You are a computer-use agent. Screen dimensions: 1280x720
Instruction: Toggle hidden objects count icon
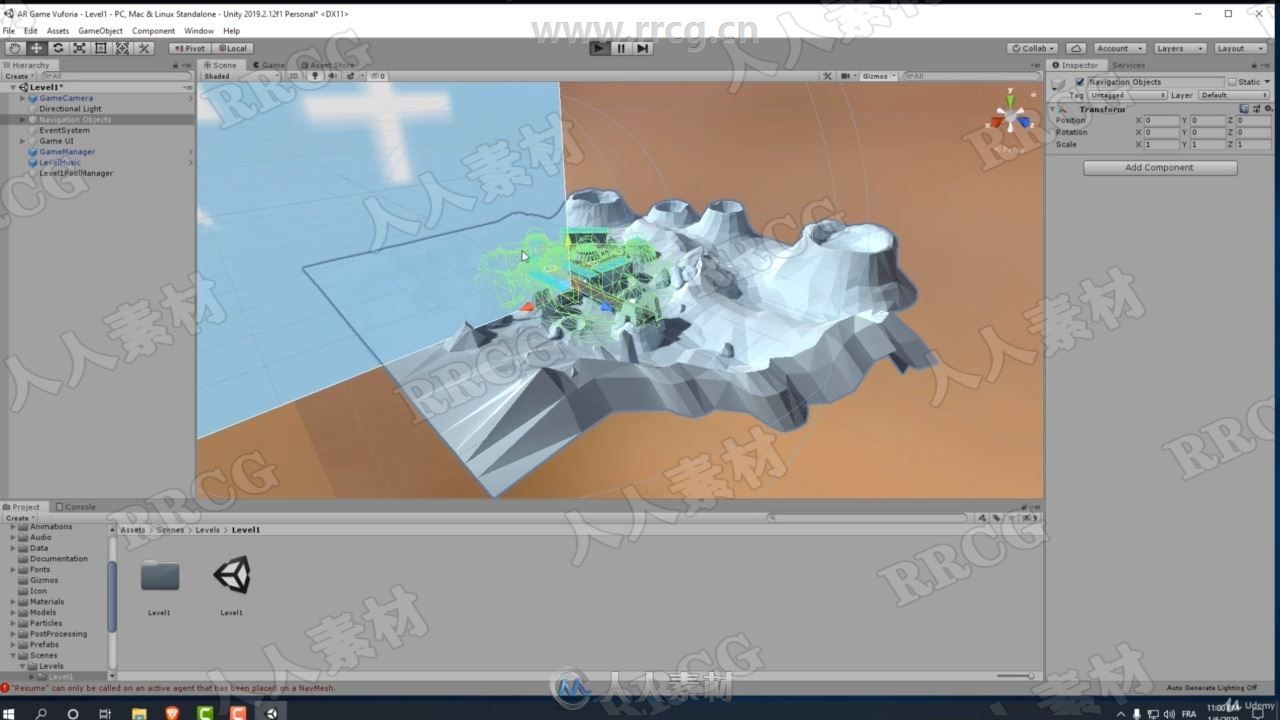[x=377, y=76]
